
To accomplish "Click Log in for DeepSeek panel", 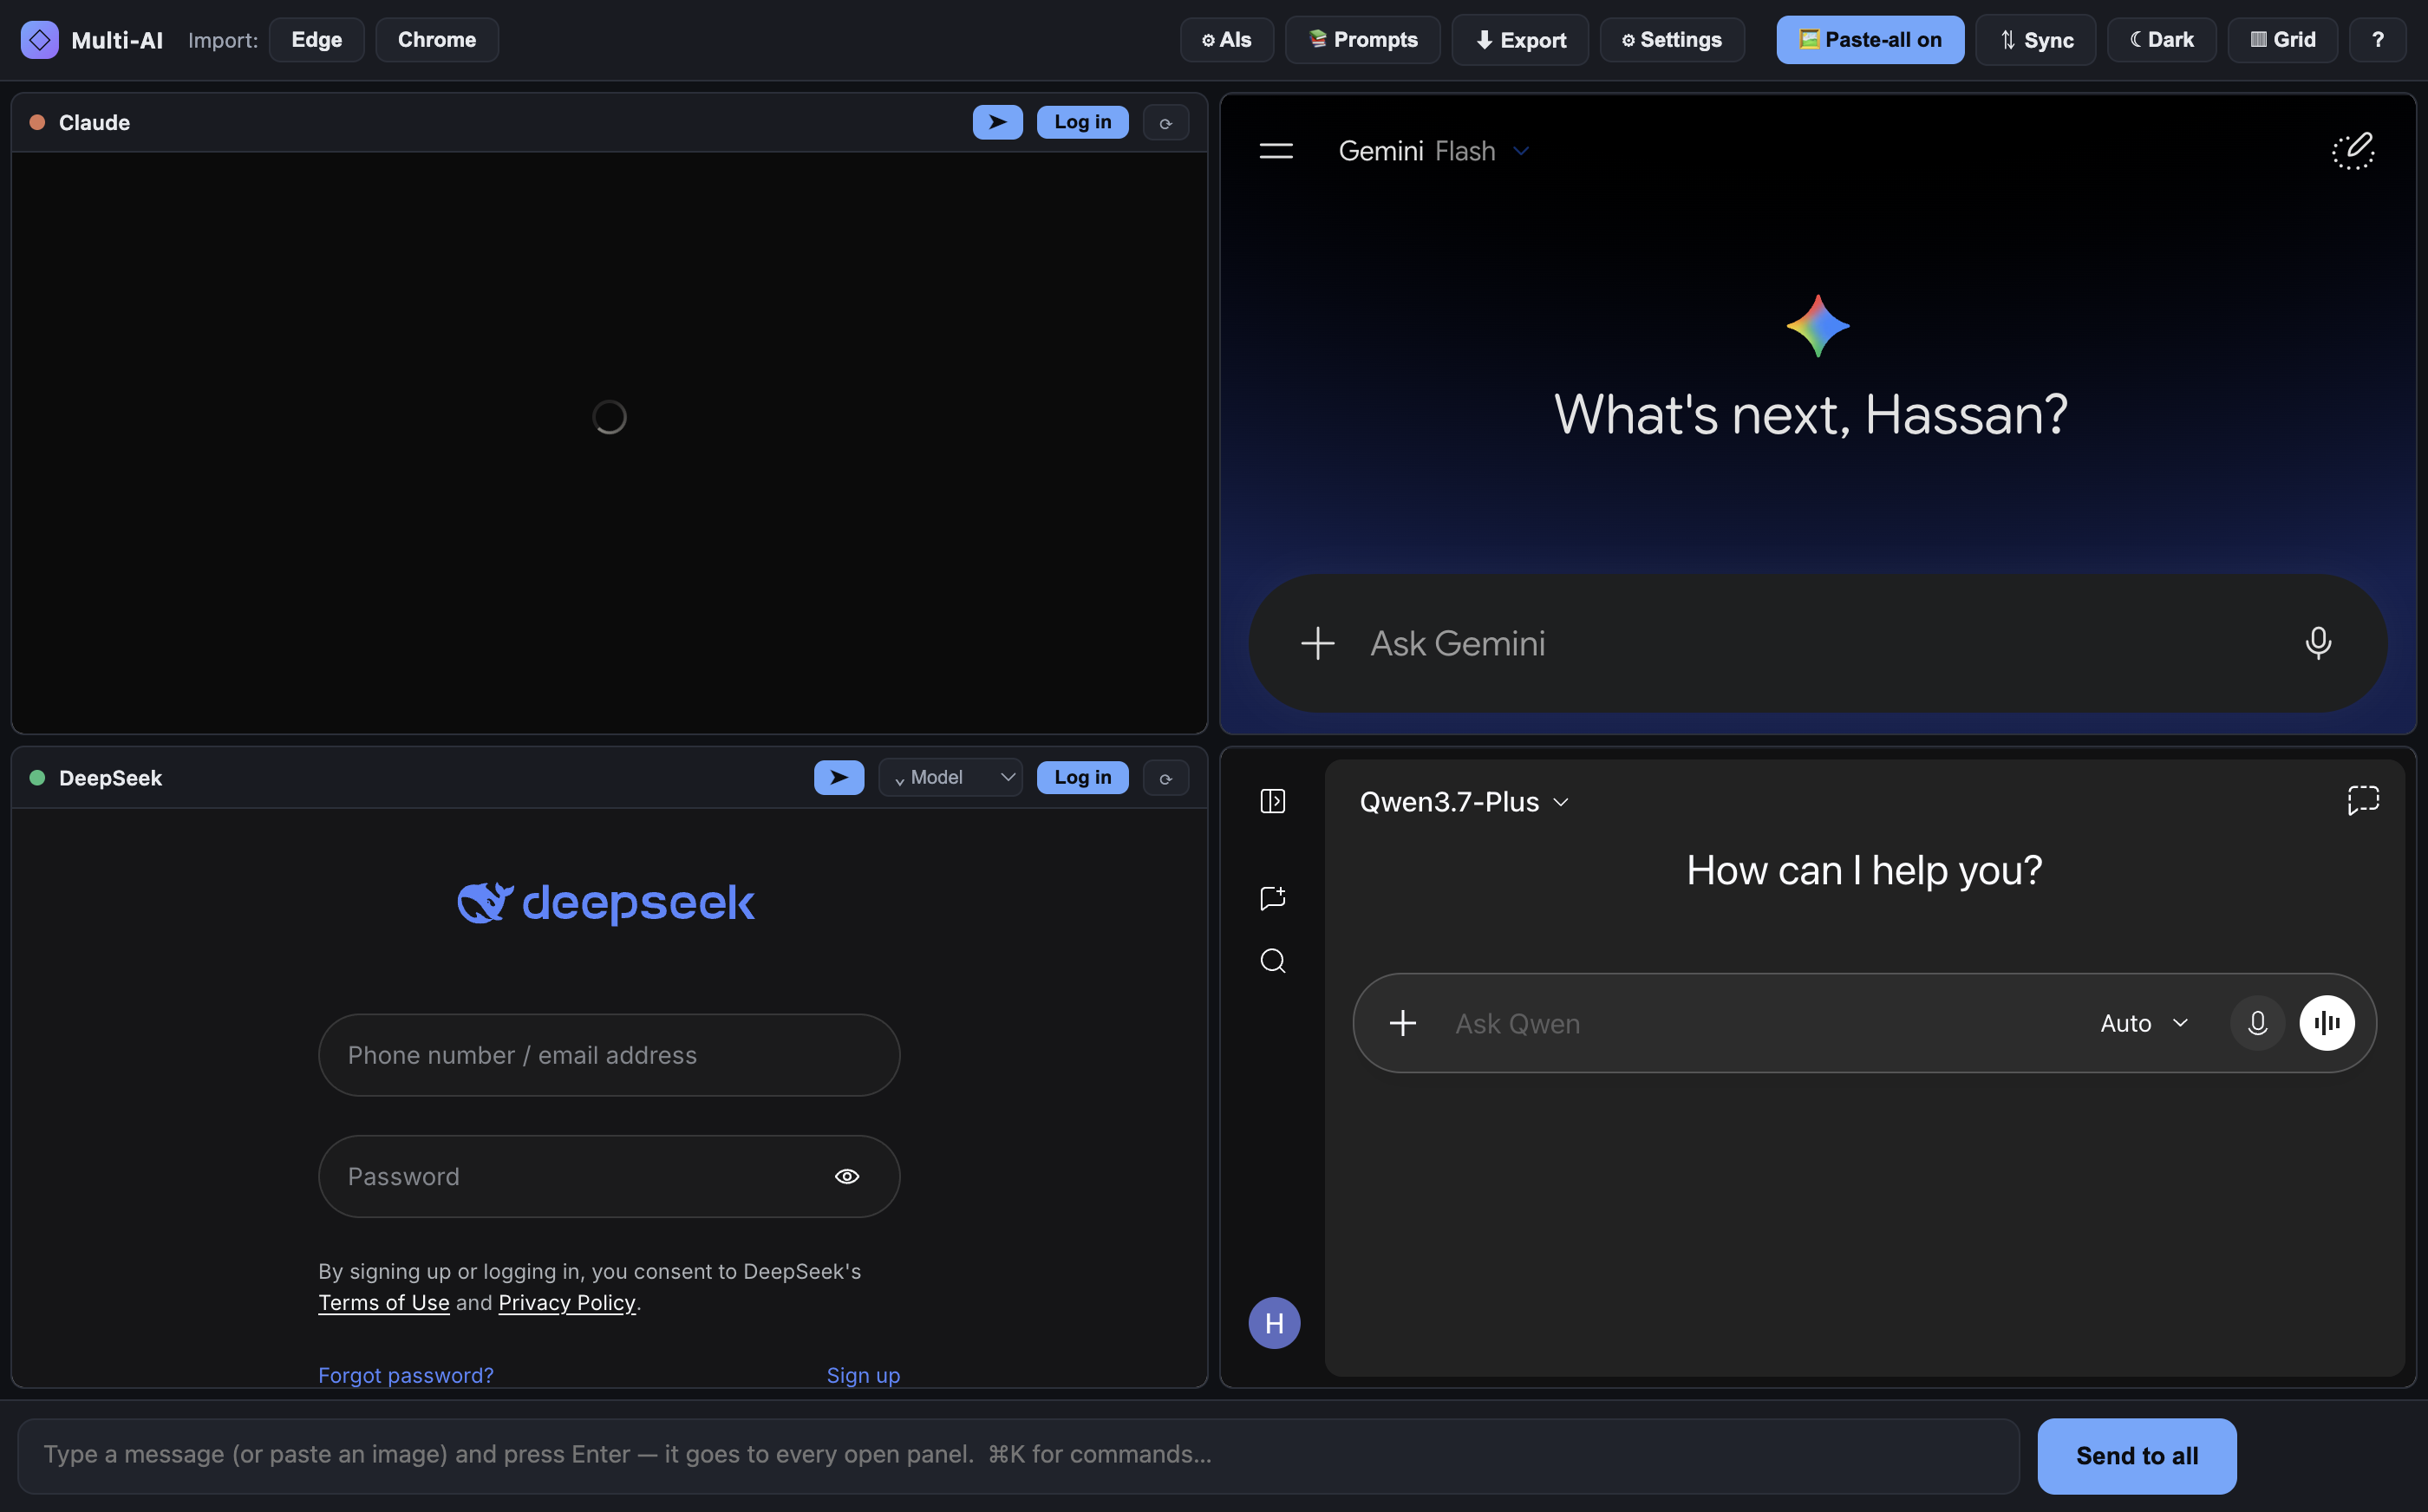I will pos(1082,777).
